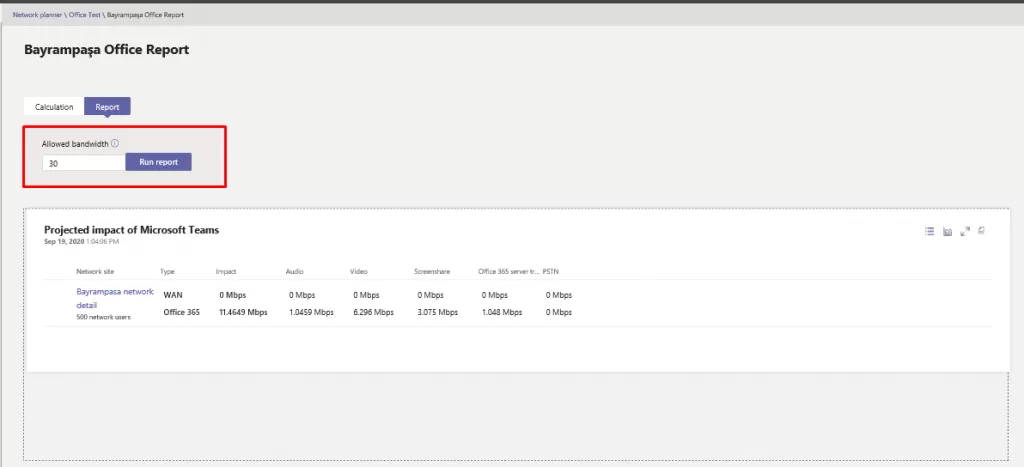Image resolution: width=1024 pixels, height=467 pixels.
Task: Click the PSTN column header
Action: click(552, 271)
